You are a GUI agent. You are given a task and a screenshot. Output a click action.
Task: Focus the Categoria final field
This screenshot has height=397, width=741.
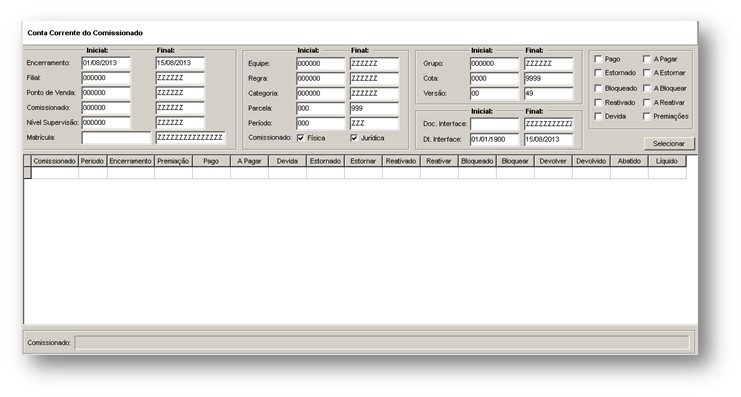[x=374, y=94]
